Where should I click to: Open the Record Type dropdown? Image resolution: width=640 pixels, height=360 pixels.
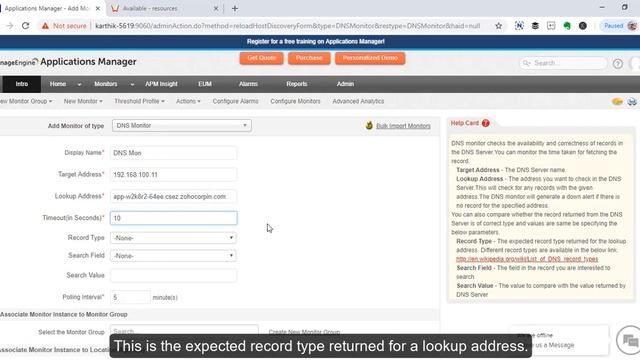pyautogui.click(x=173, y=238)
